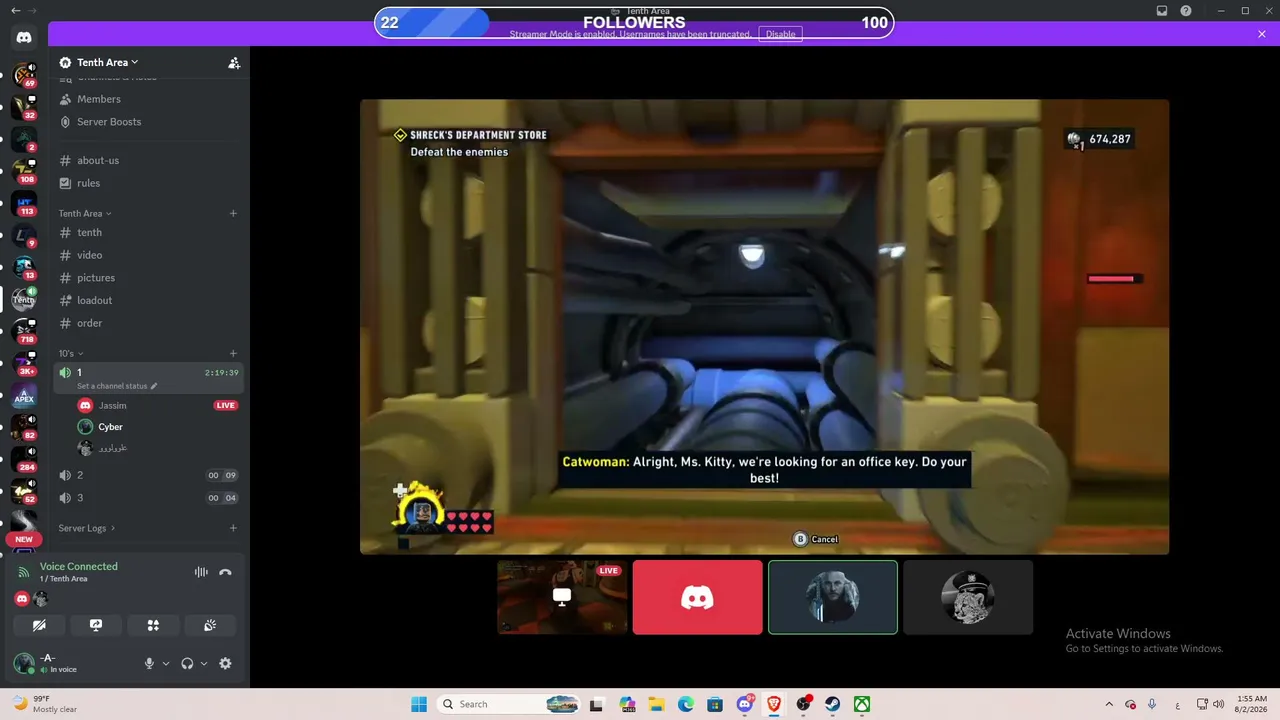Disconnect from voice with hang-up icon
This screenshot has width=1280, height=720.
(x=225, y=572)
